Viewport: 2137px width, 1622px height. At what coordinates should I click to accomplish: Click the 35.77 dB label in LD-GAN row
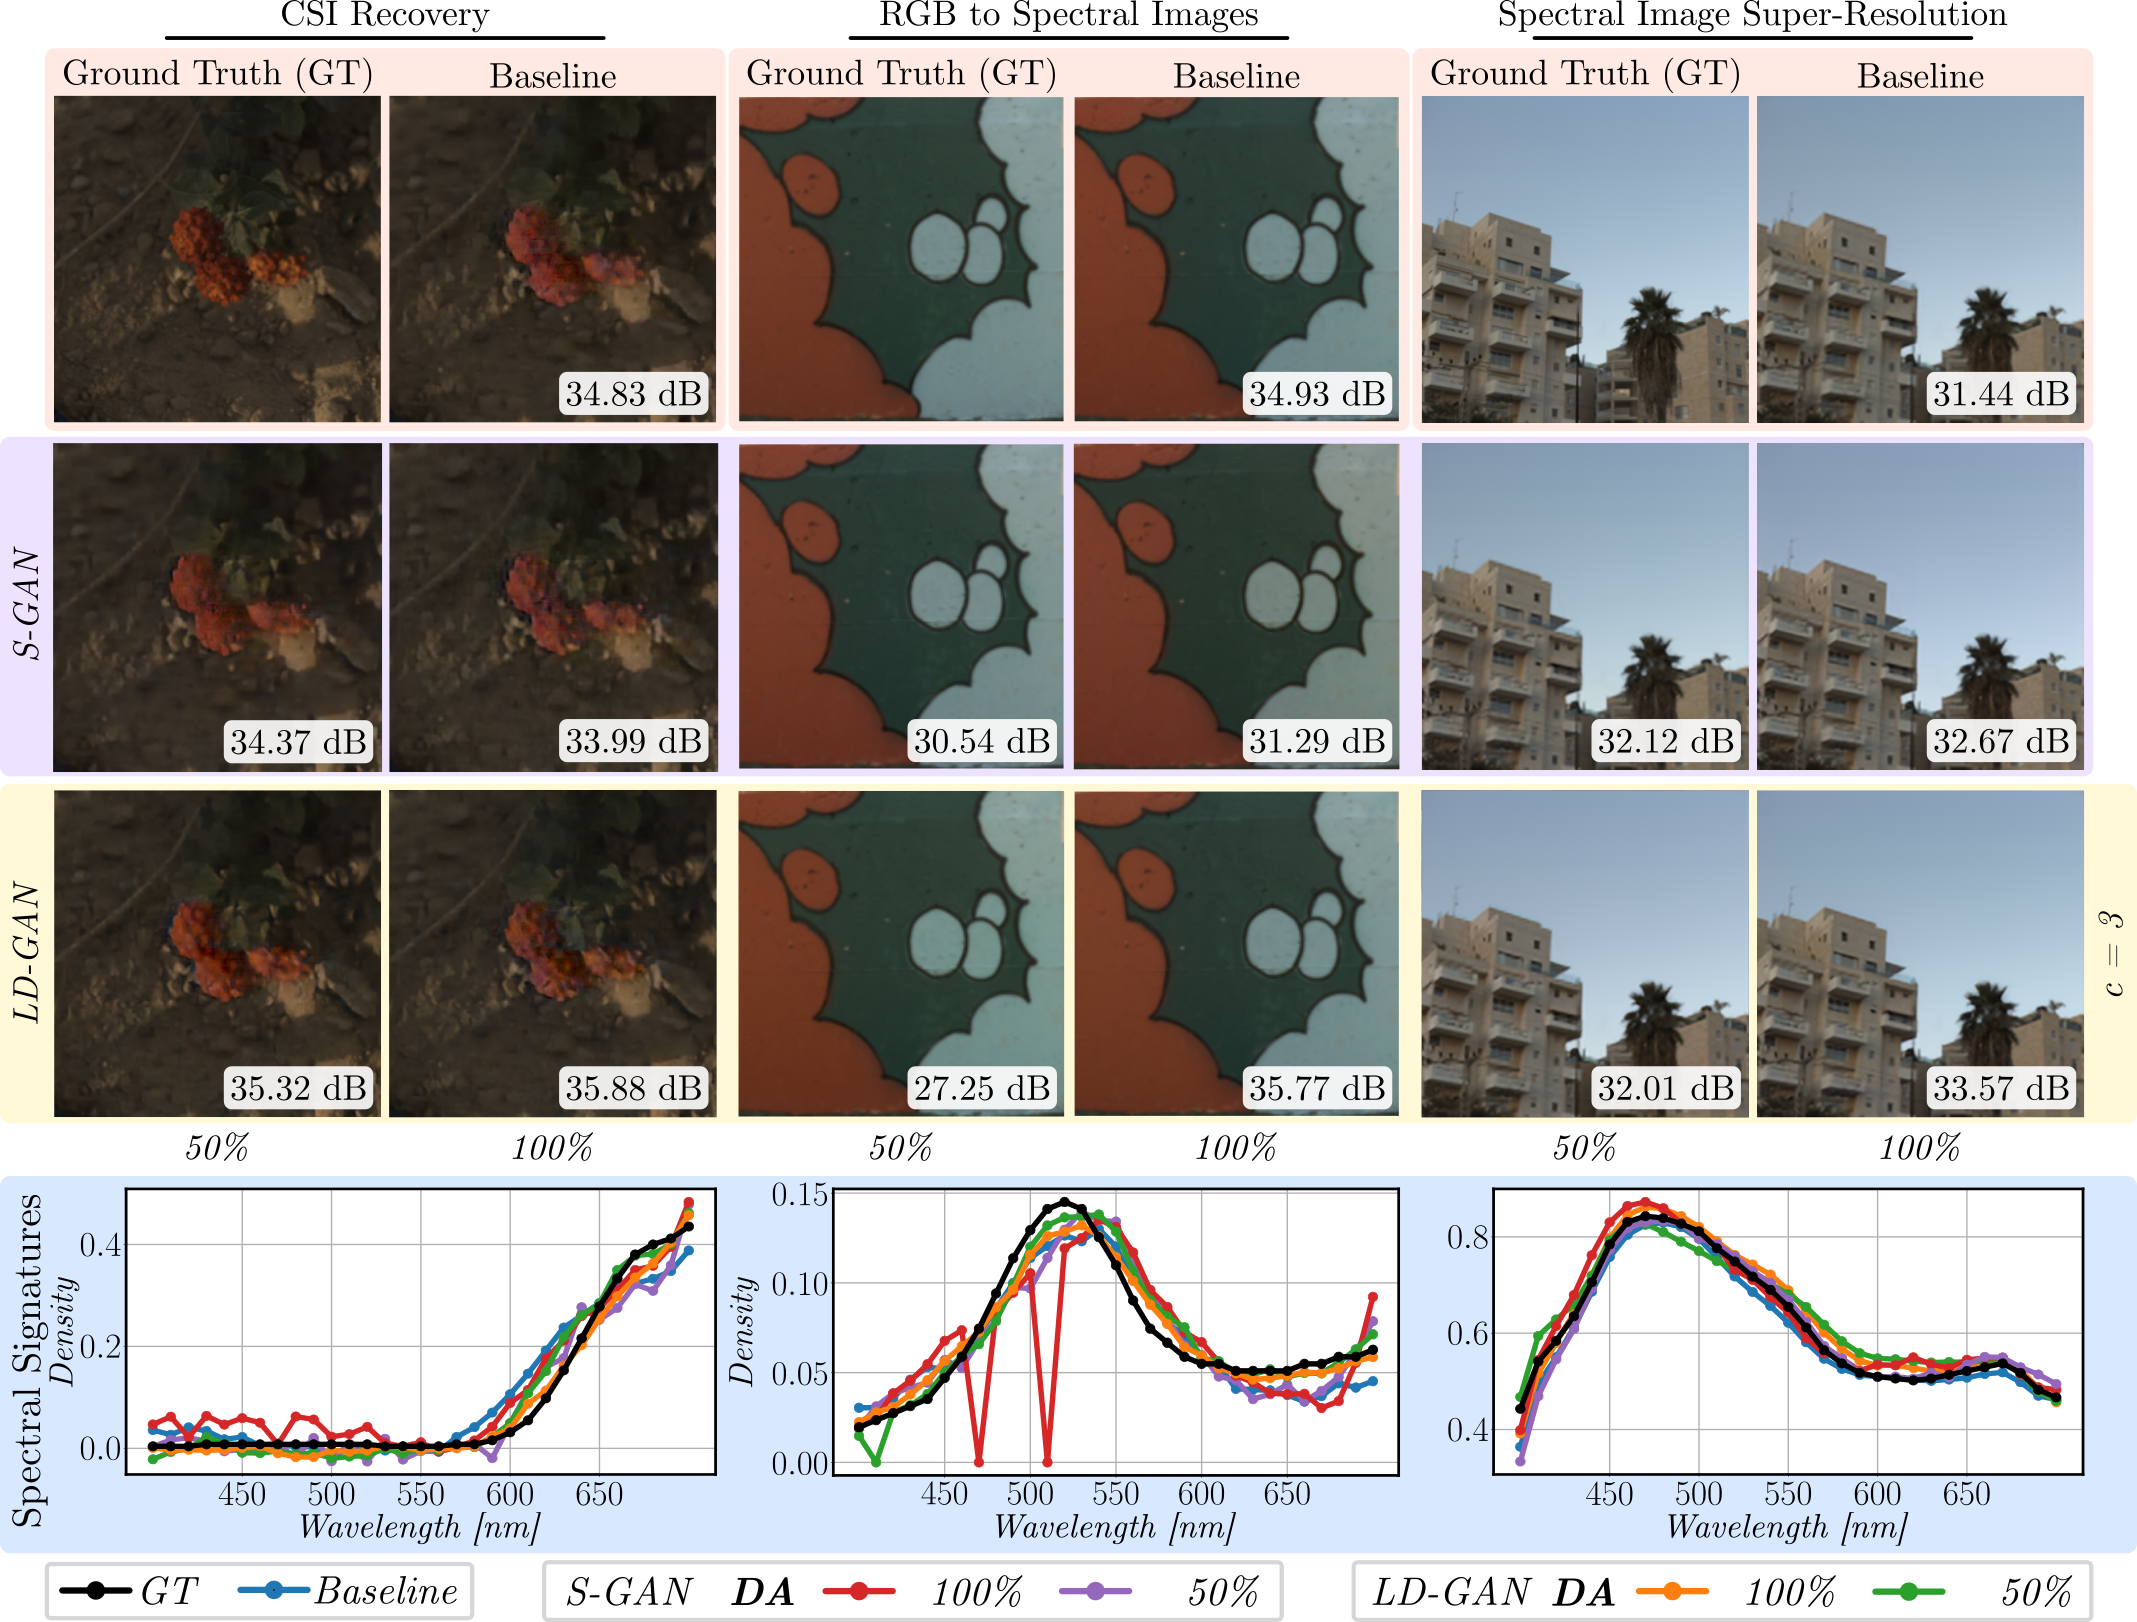point(1316,1088)
